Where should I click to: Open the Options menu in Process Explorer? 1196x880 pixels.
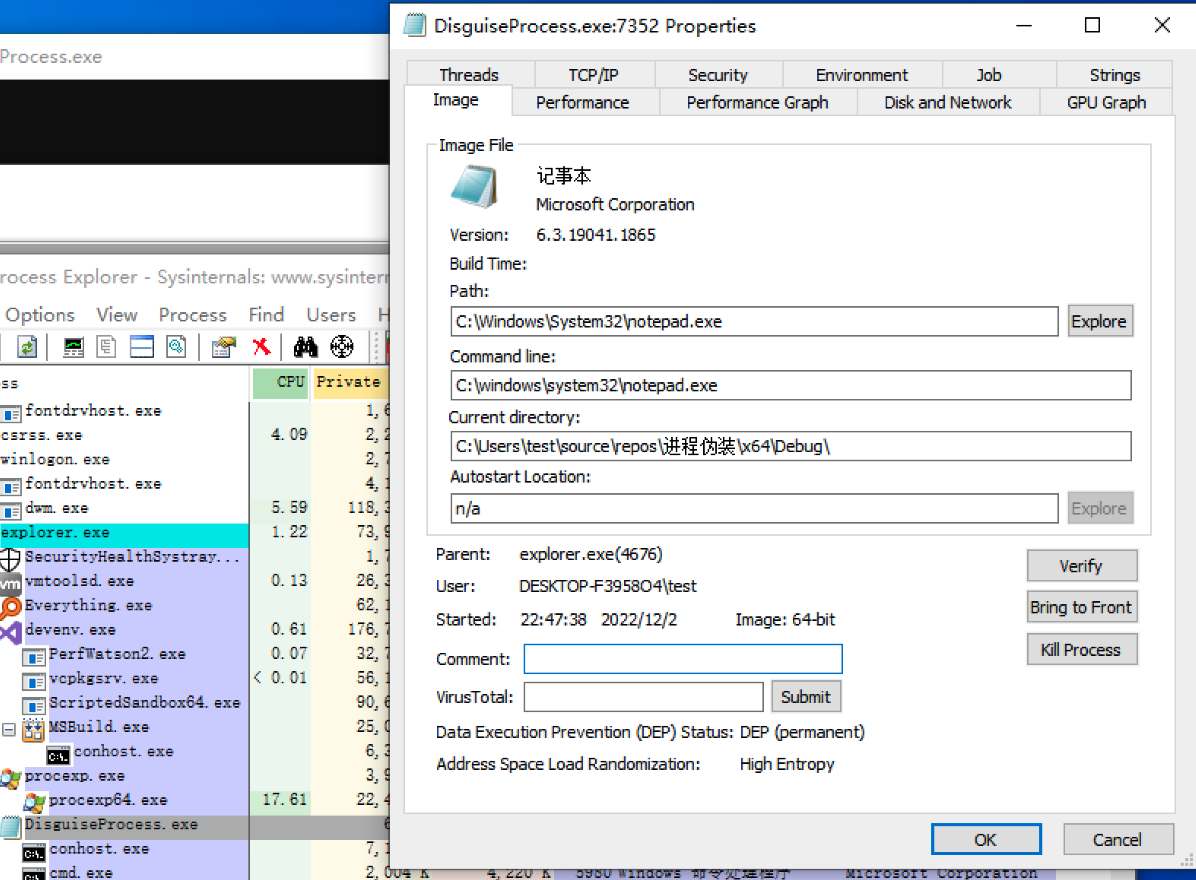[x=40, y=315]
